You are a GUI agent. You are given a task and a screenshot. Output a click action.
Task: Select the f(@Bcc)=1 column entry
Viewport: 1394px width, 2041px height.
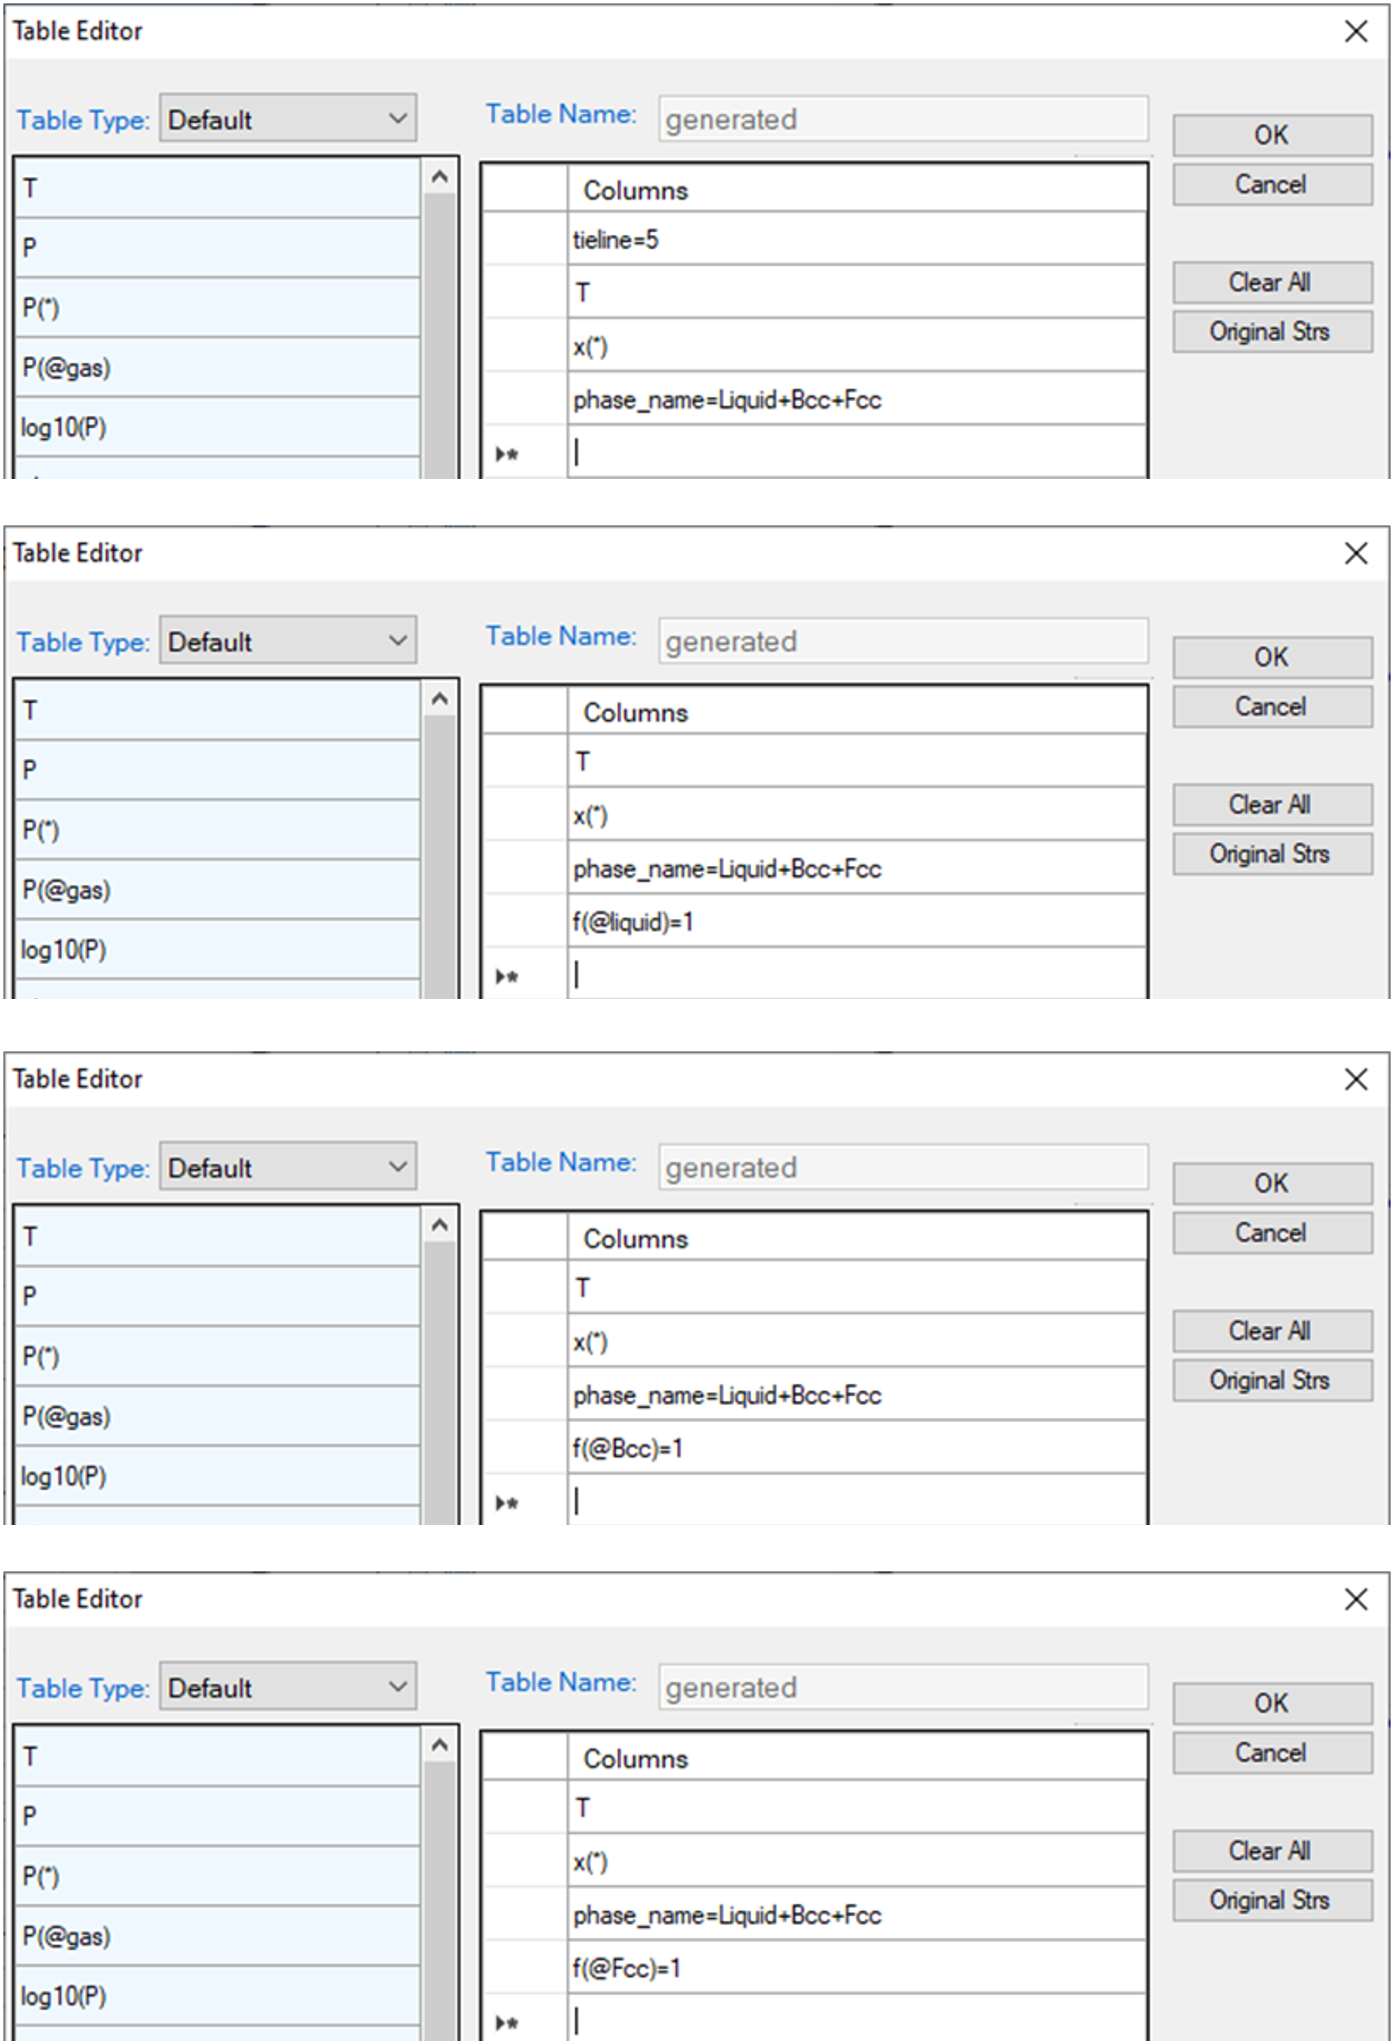point(855,1448)
